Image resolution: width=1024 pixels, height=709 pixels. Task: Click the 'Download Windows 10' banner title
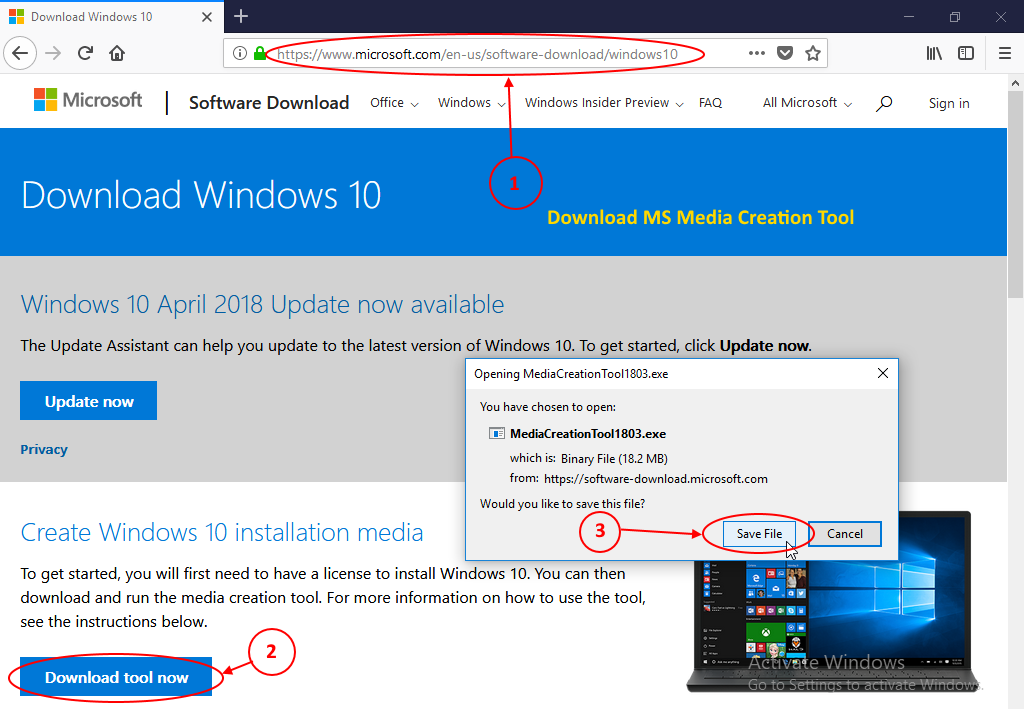[201, 195]
